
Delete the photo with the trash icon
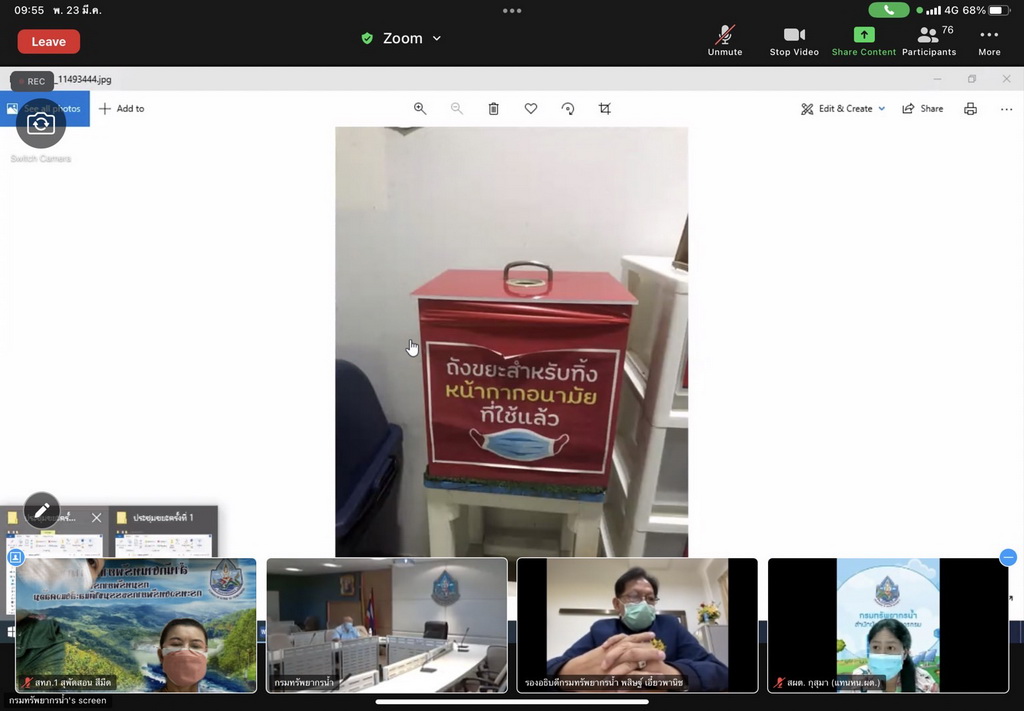point(494,108)
